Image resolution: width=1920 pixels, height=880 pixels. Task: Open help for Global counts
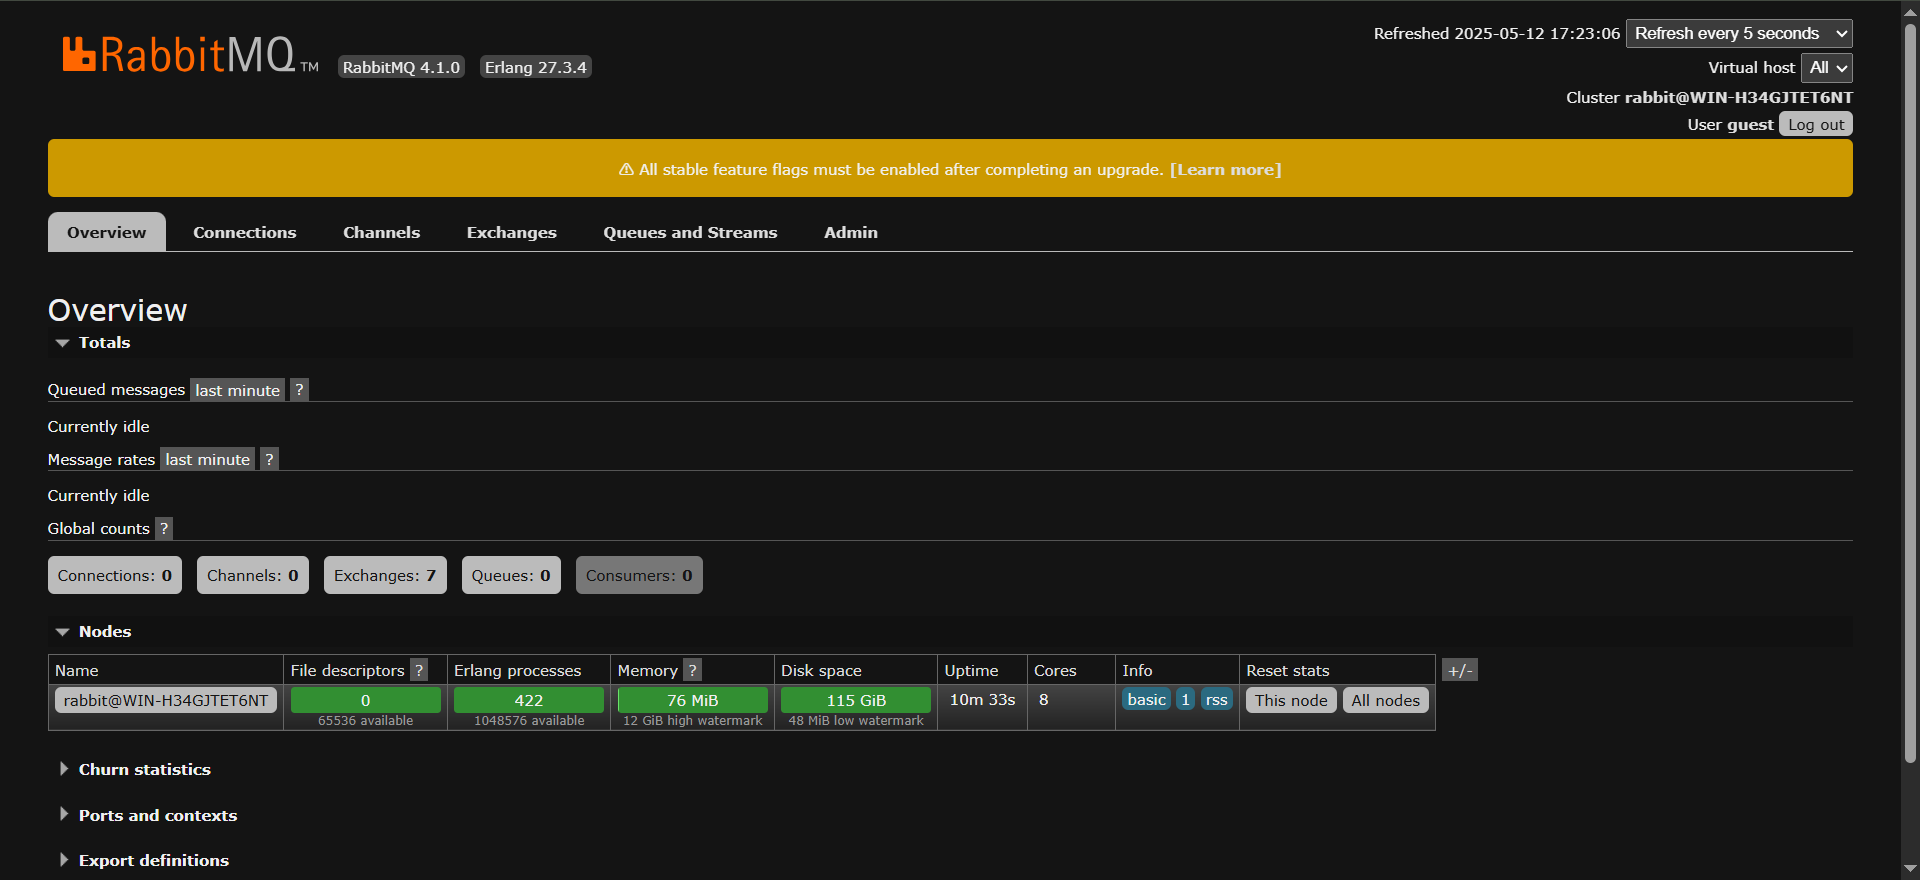pyautogui.click(x=164, y=528)
